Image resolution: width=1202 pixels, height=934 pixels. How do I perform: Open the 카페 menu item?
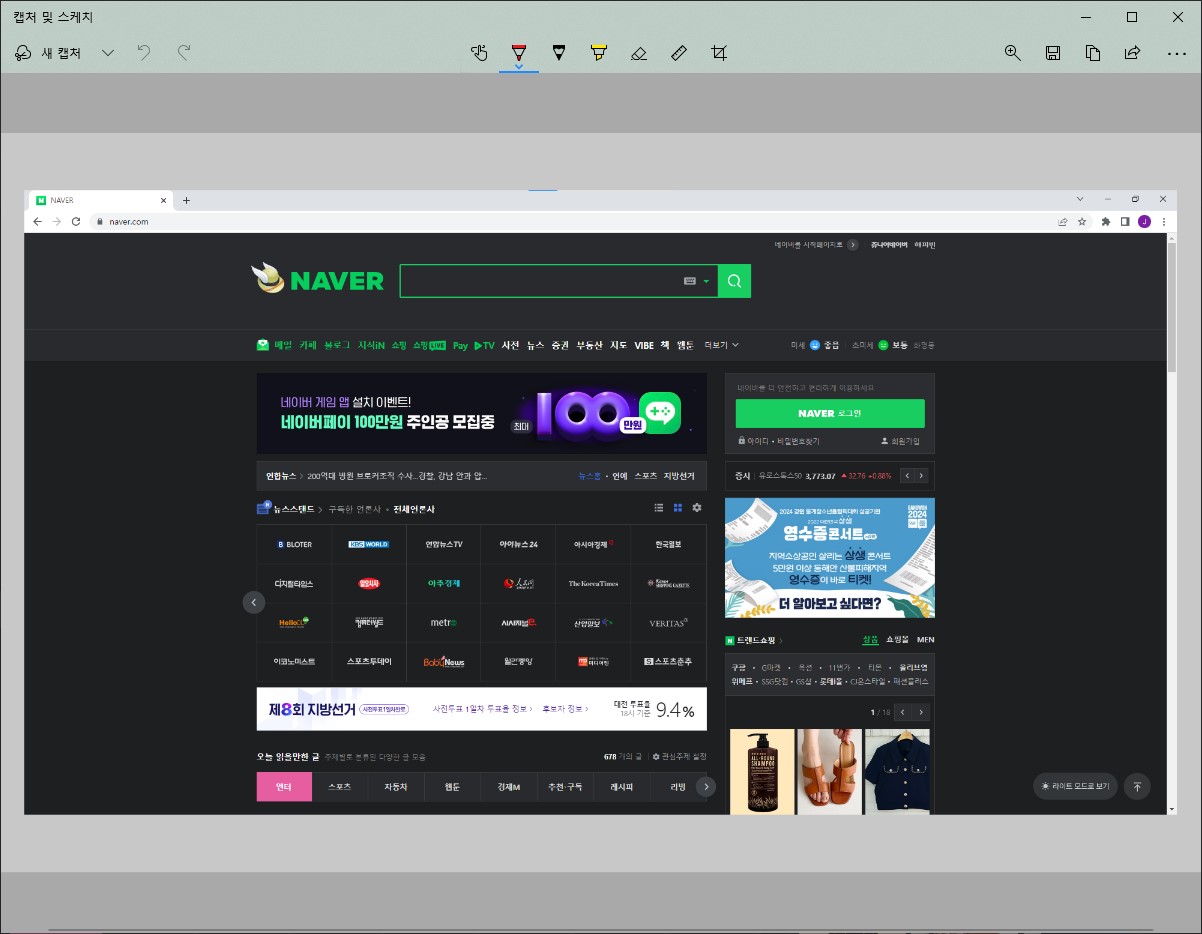[x=307, y=345]
